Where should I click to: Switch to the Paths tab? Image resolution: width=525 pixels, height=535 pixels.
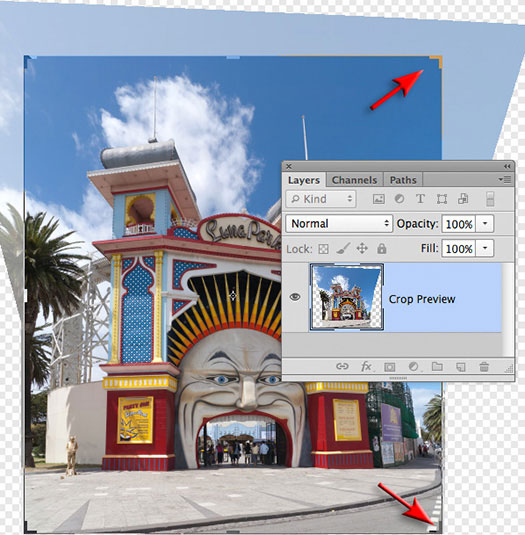click(x=403, y=180)
